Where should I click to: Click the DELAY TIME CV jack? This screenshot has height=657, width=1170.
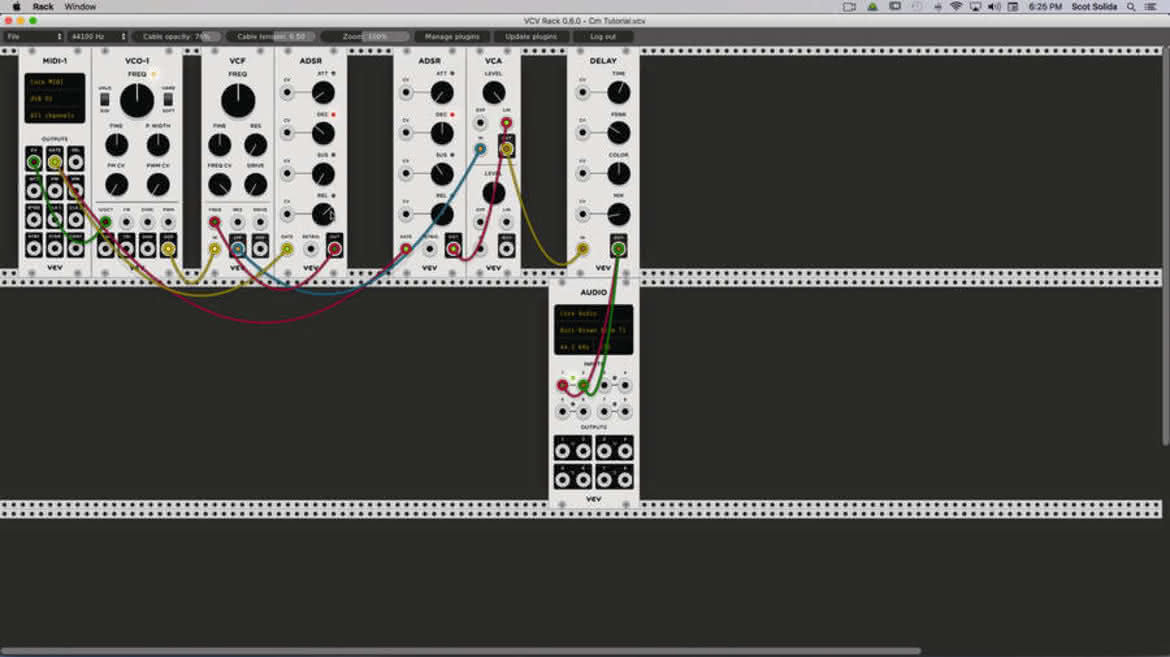pos(582,93)
